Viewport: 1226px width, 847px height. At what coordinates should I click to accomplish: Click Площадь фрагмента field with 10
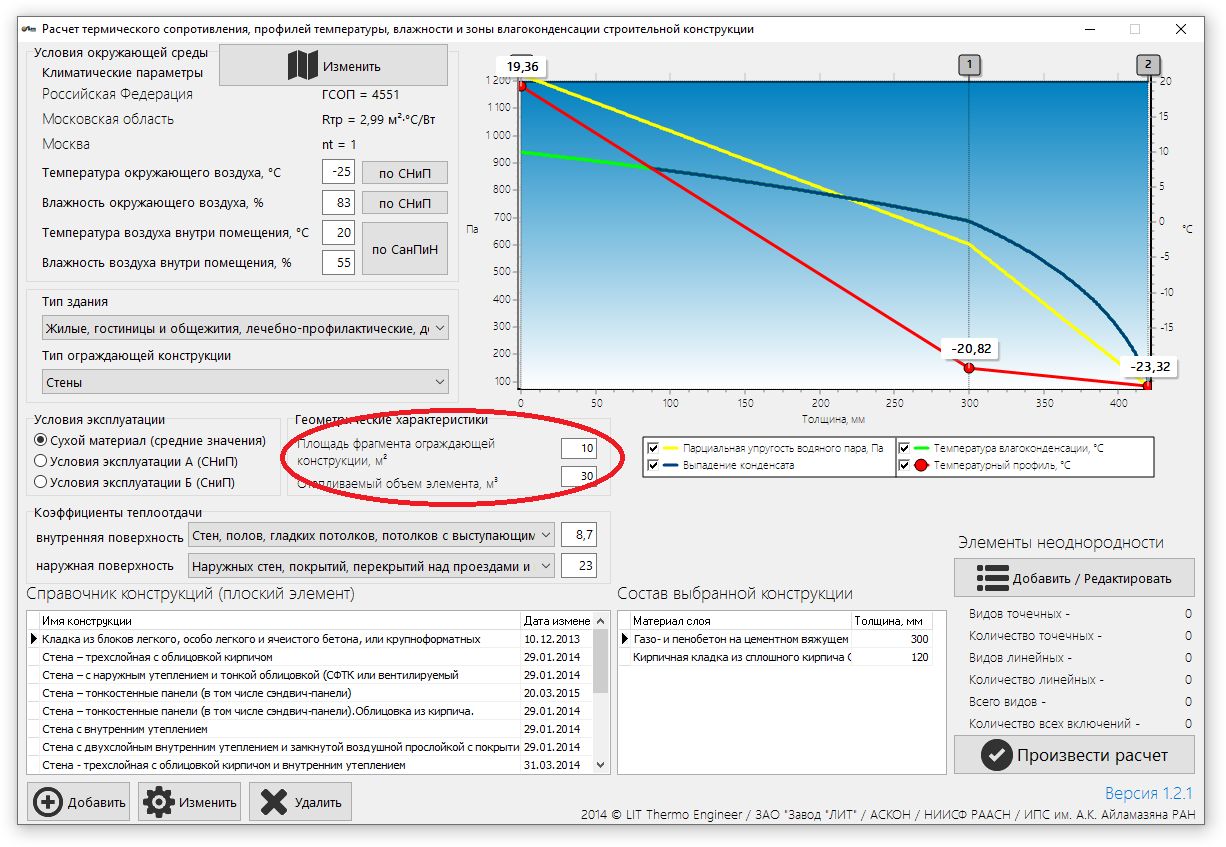(x=578, y=448)
